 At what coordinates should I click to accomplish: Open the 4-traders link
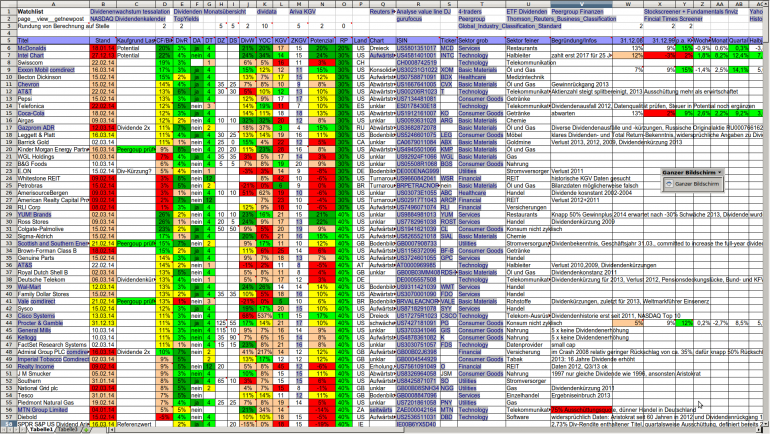470,11
